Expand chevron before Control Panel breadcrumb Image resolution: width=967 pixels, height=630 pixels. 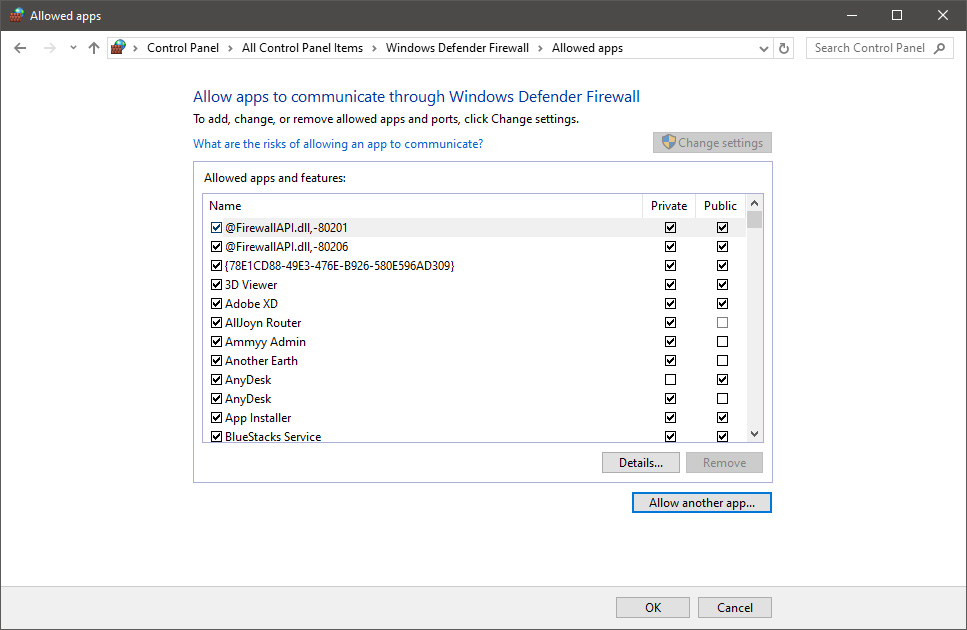(135, 48)
